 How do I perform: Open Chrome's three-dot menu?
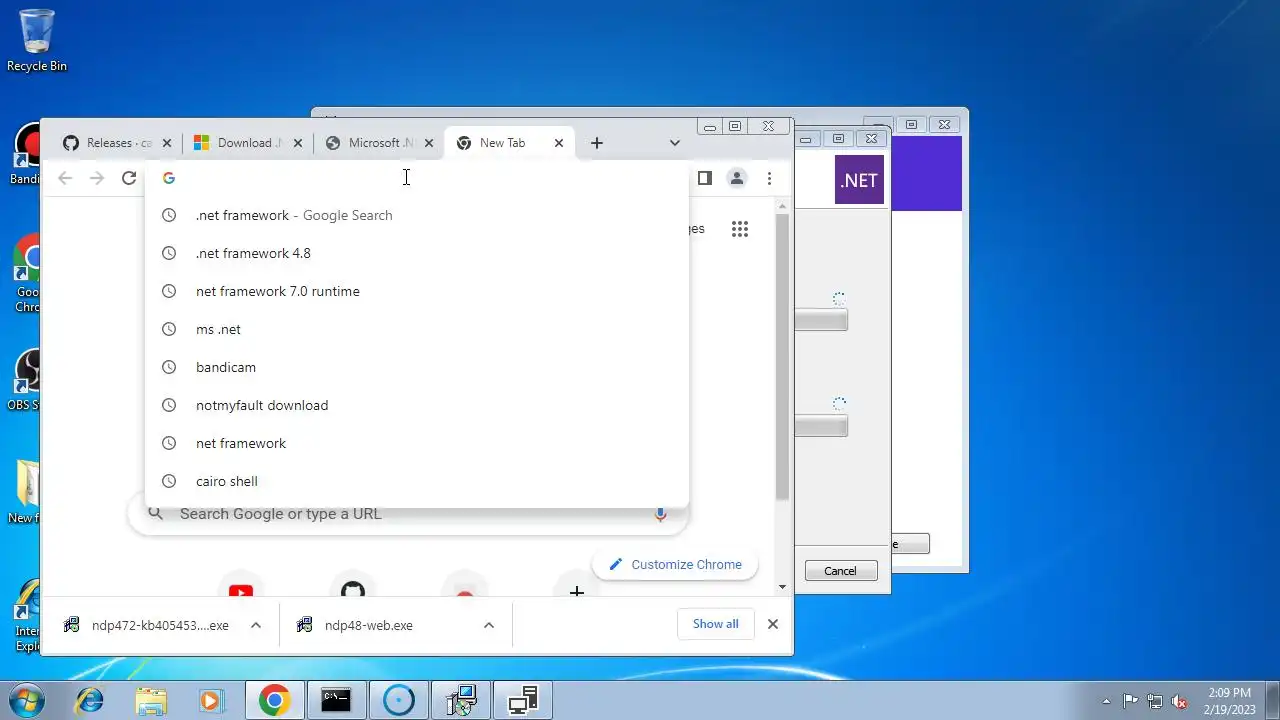769,178
